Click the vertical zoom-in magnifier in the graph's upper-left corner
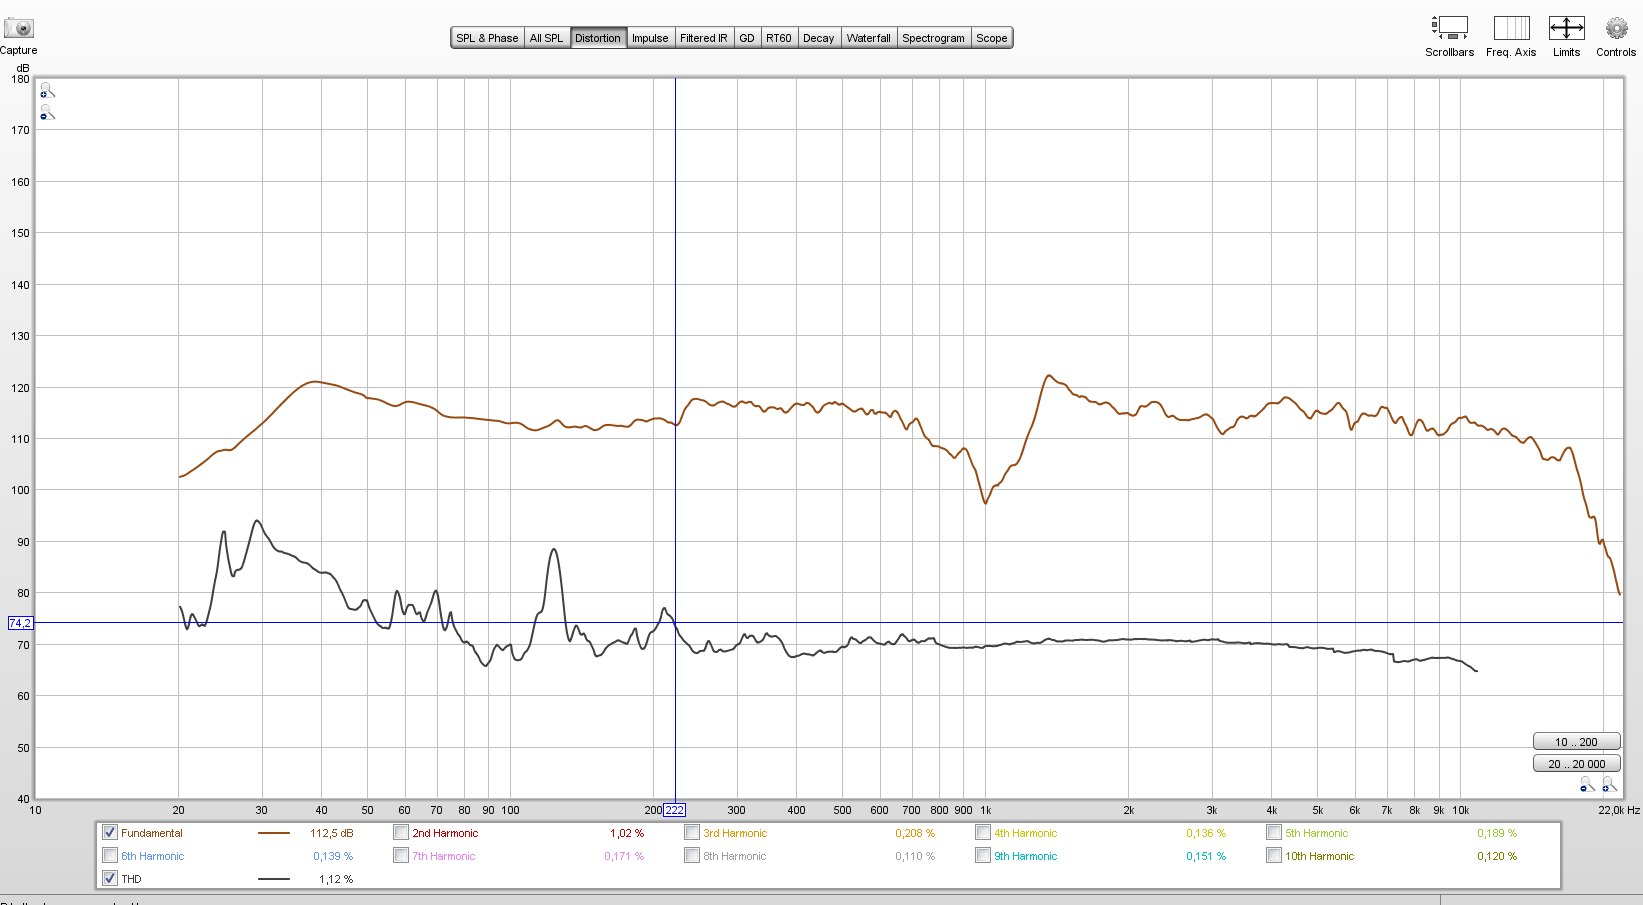 (47, 91)
